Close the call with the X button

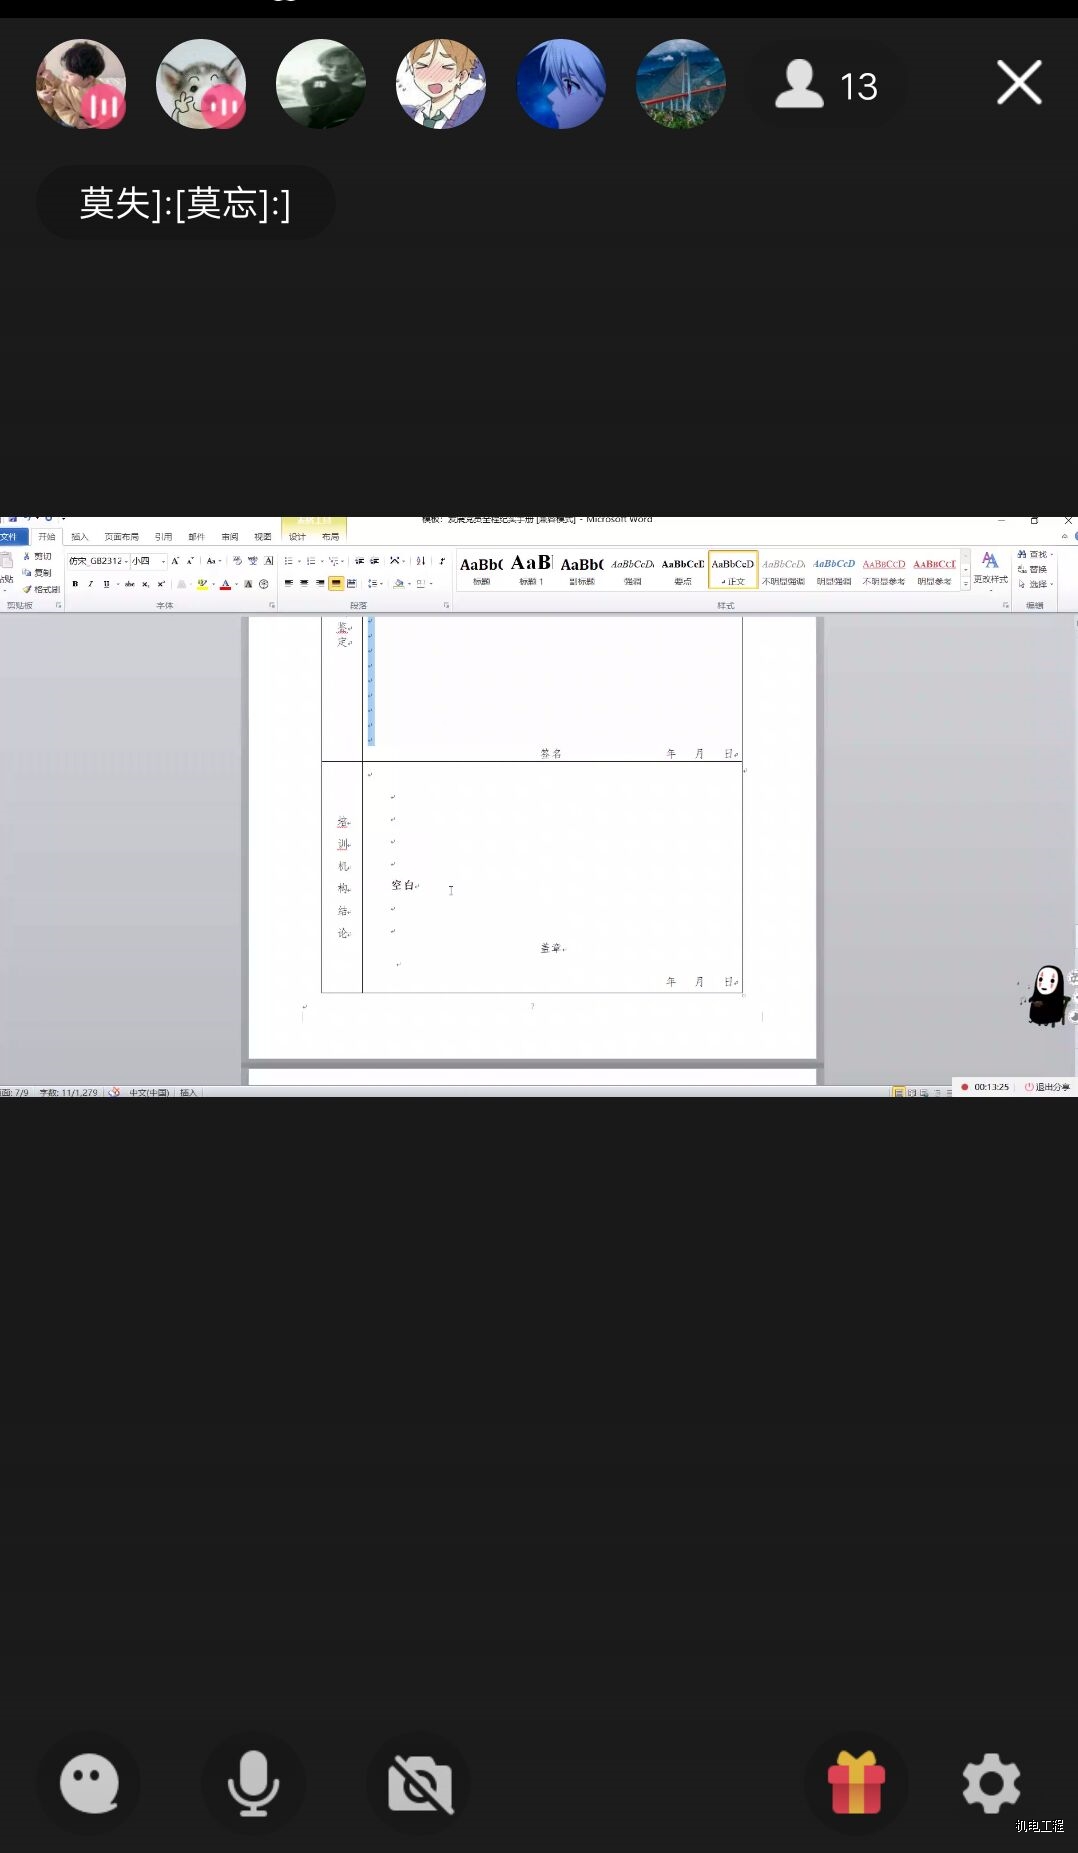(x=1019, y=83)
